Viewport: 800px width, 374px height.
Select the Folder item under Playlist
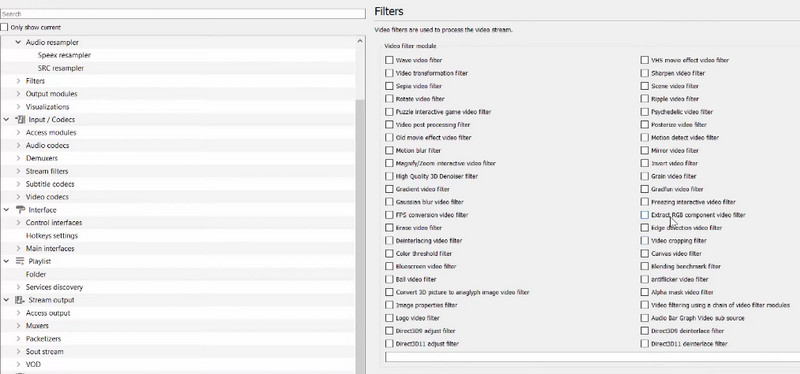coord(36,274)
